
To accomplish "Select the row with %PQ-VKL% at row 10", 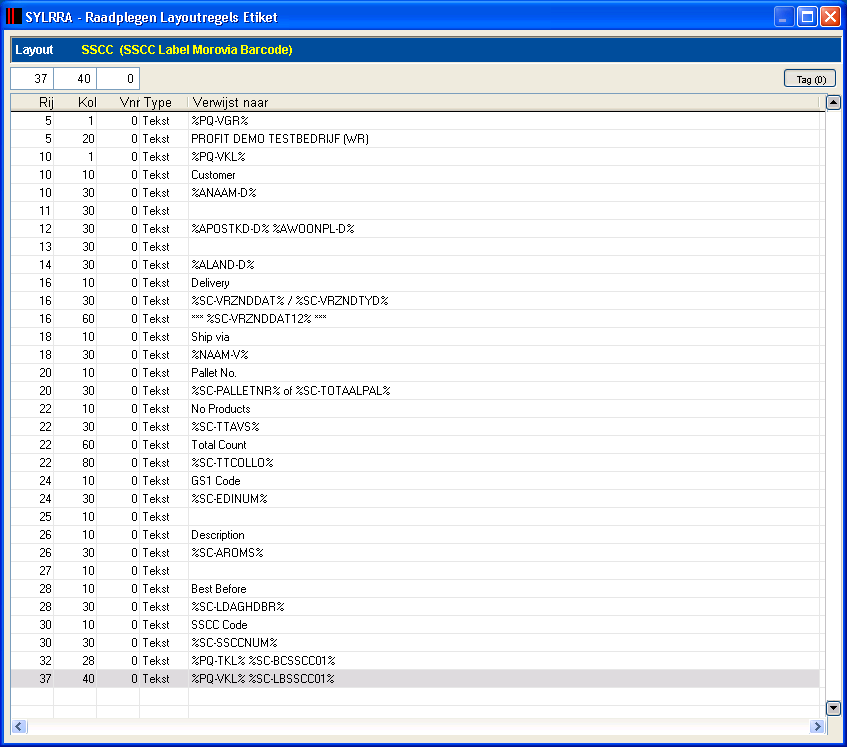I will click(x=415, y=157).
